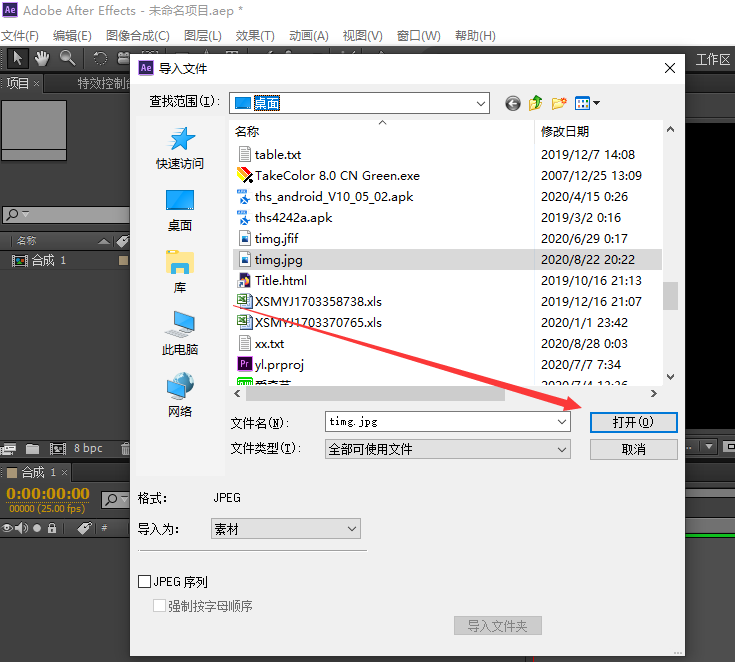
Task: Select the timg.jfif file
Action: tap(277, 238)
